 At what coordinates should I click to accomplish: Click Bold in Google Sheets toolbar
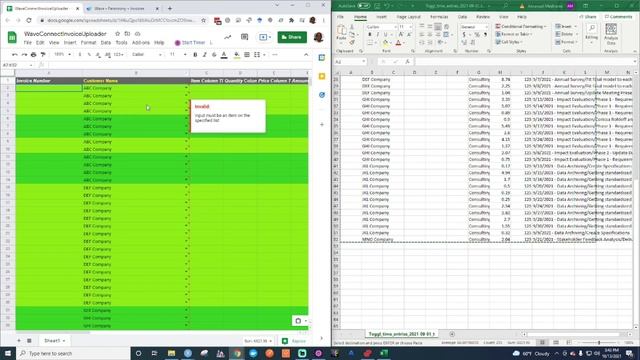tap(195, 55)
